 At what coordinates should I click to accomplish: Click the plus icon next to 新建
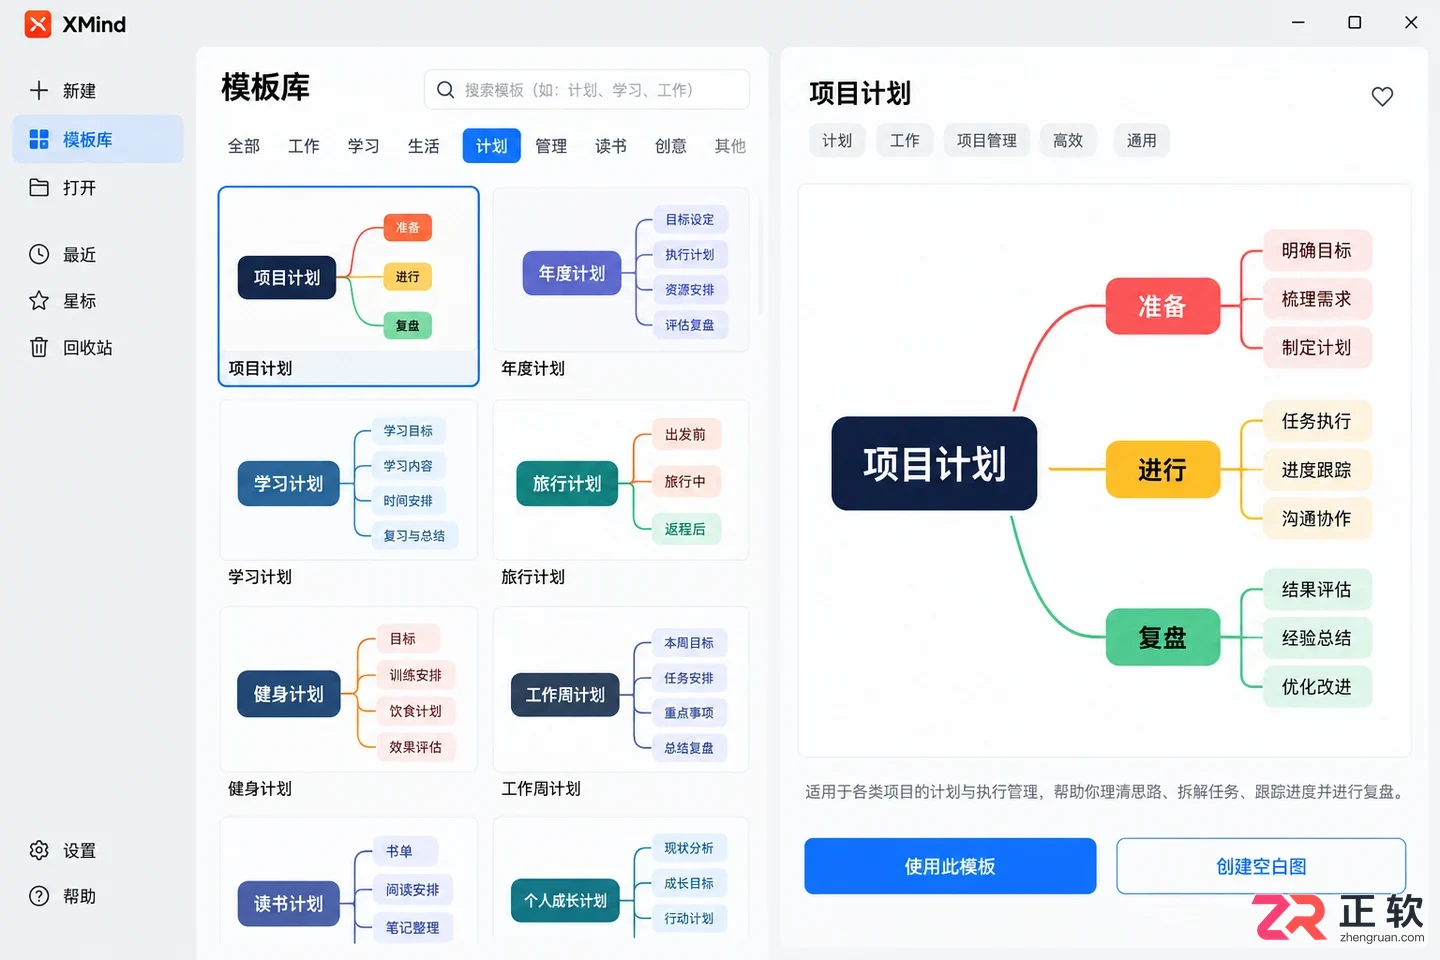tap(39, 91)
